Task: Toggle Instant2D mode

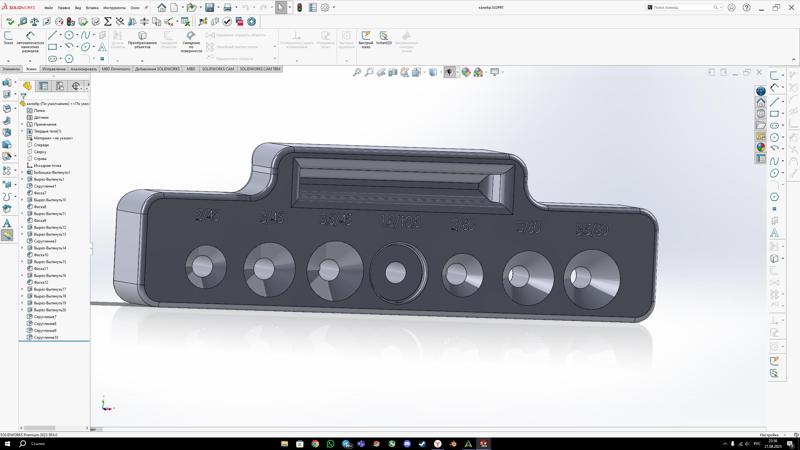Action: [x=384, y=38]
